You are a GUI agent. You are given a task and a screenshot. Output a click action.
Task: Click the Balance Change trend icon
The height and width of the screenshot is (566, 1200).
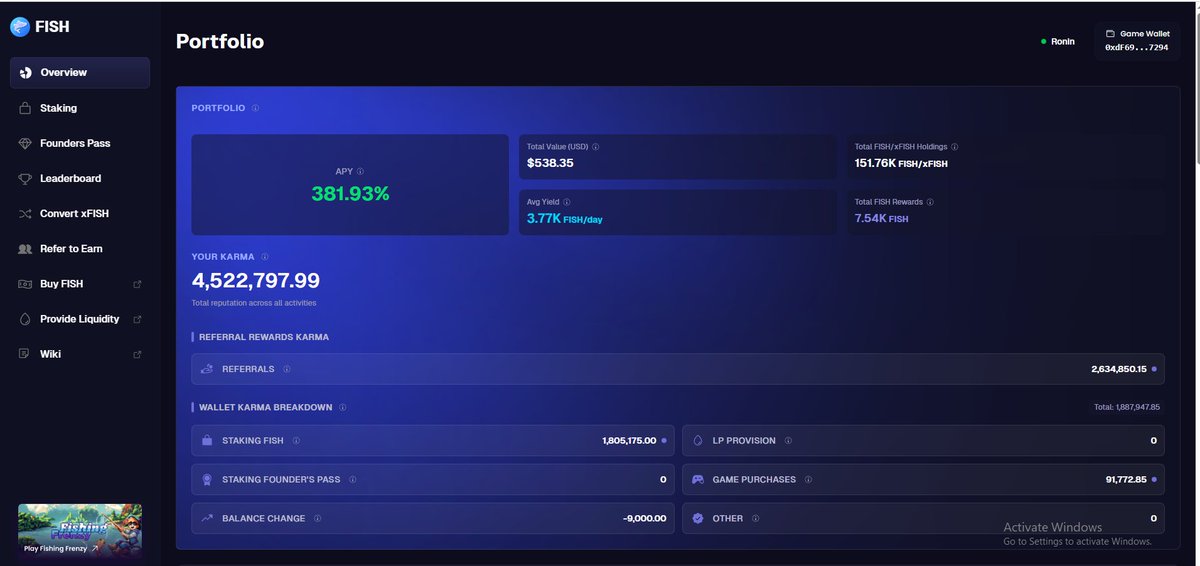pyautogui.click(x=207, y=519)
